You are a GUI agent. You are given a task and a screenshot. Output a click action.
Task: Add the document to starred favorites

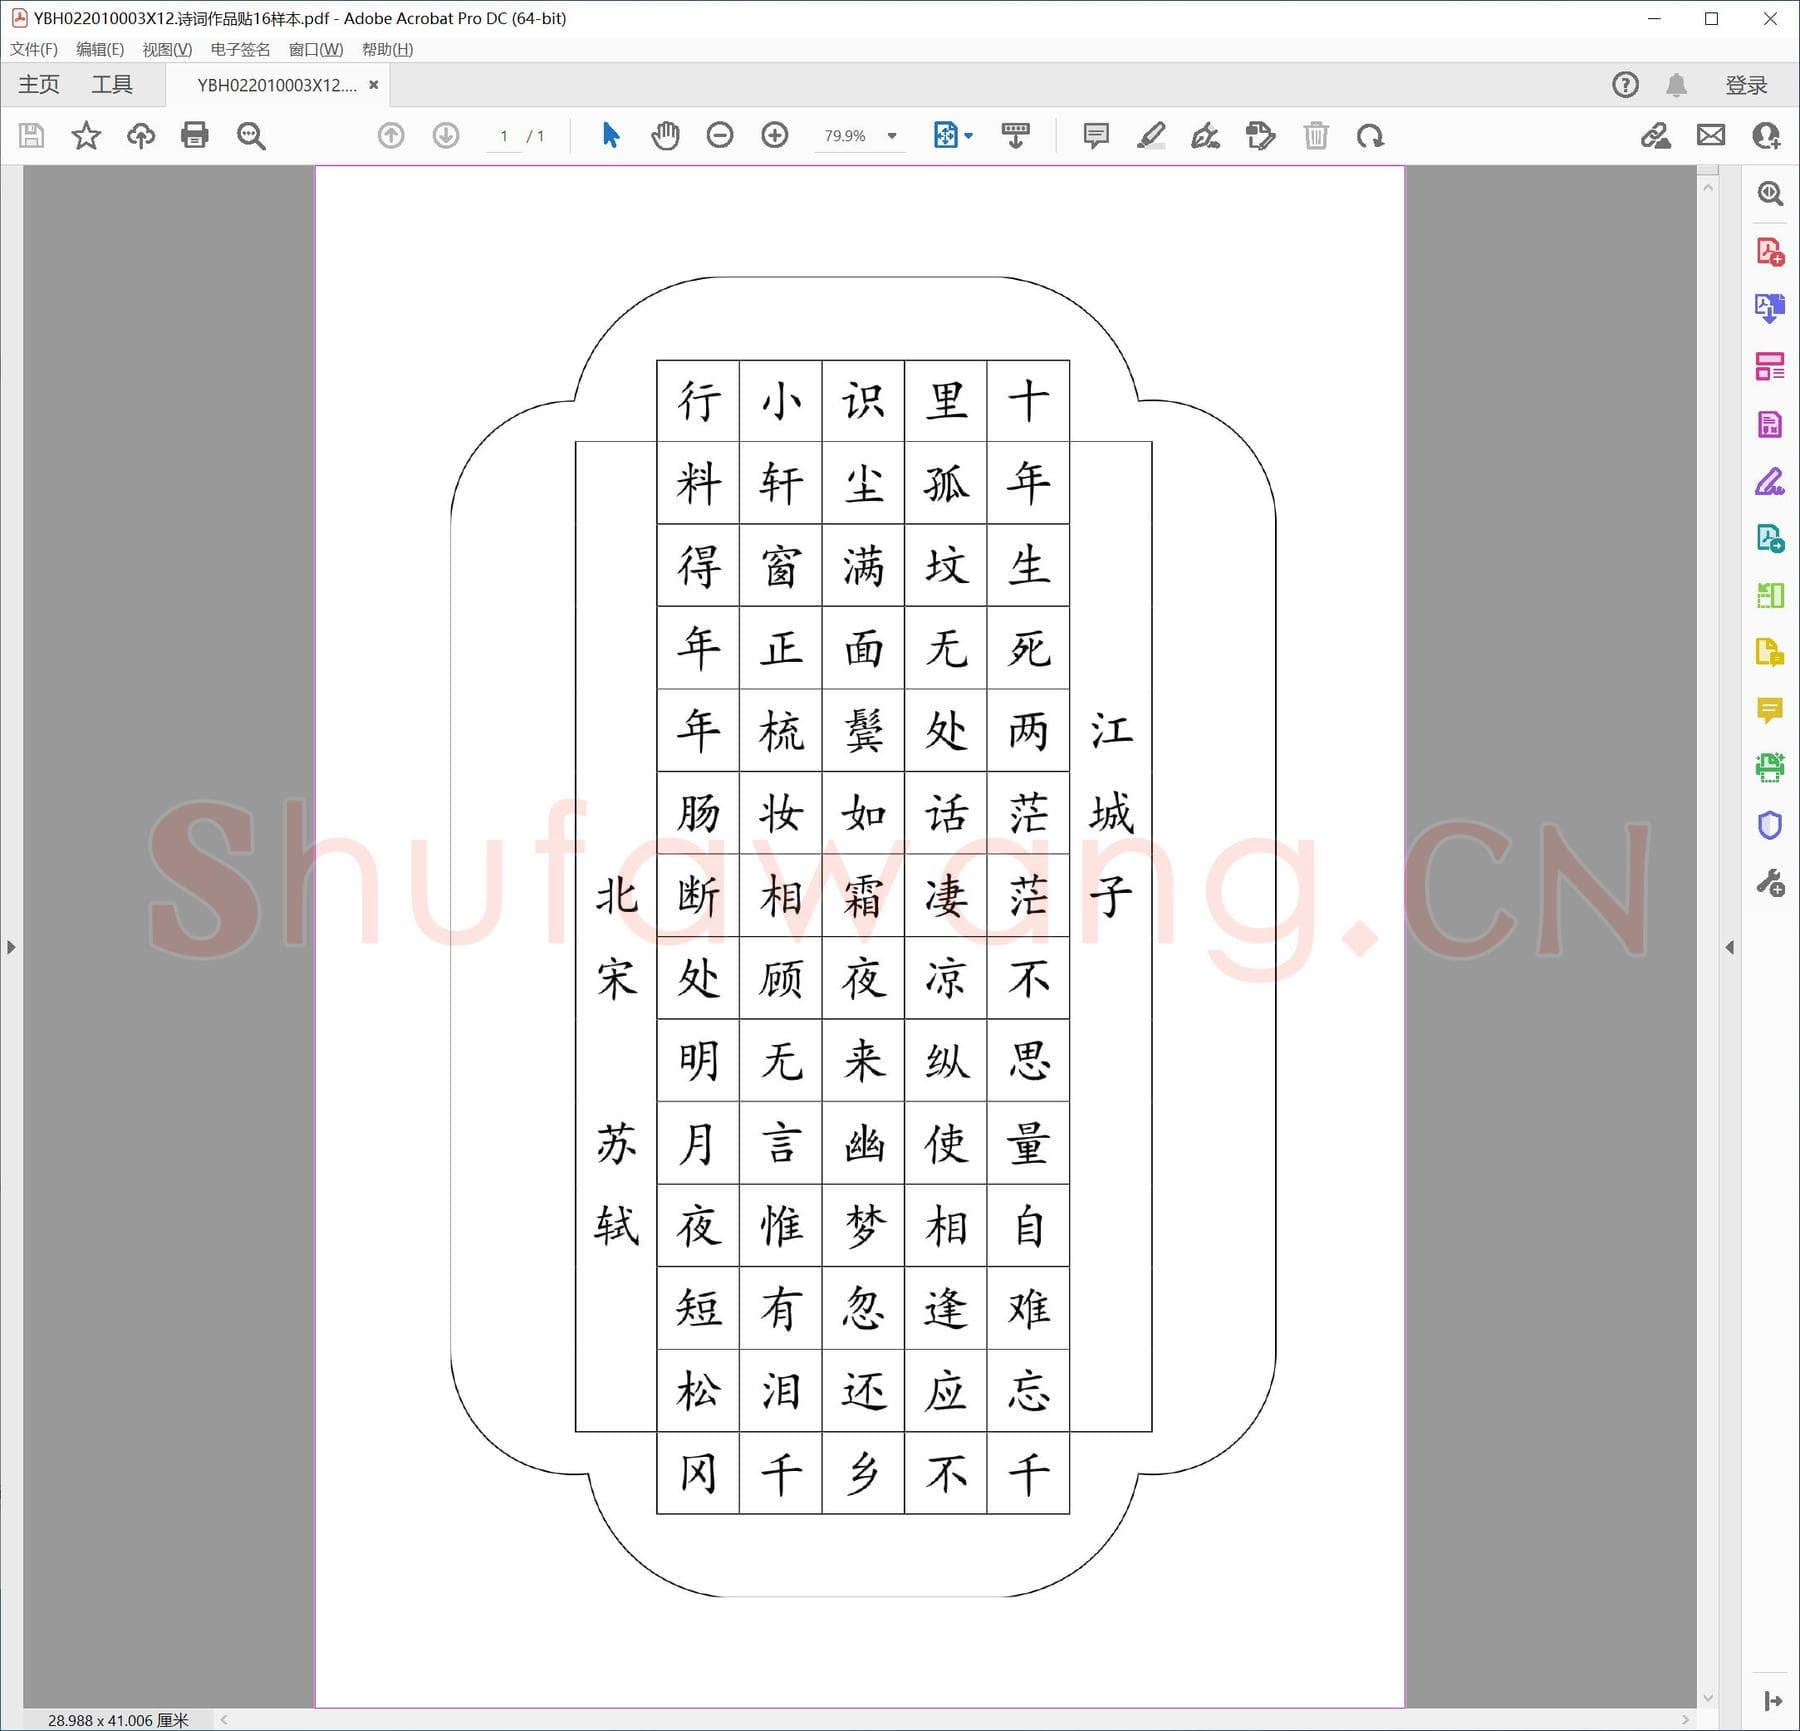(x=86, y=135)
